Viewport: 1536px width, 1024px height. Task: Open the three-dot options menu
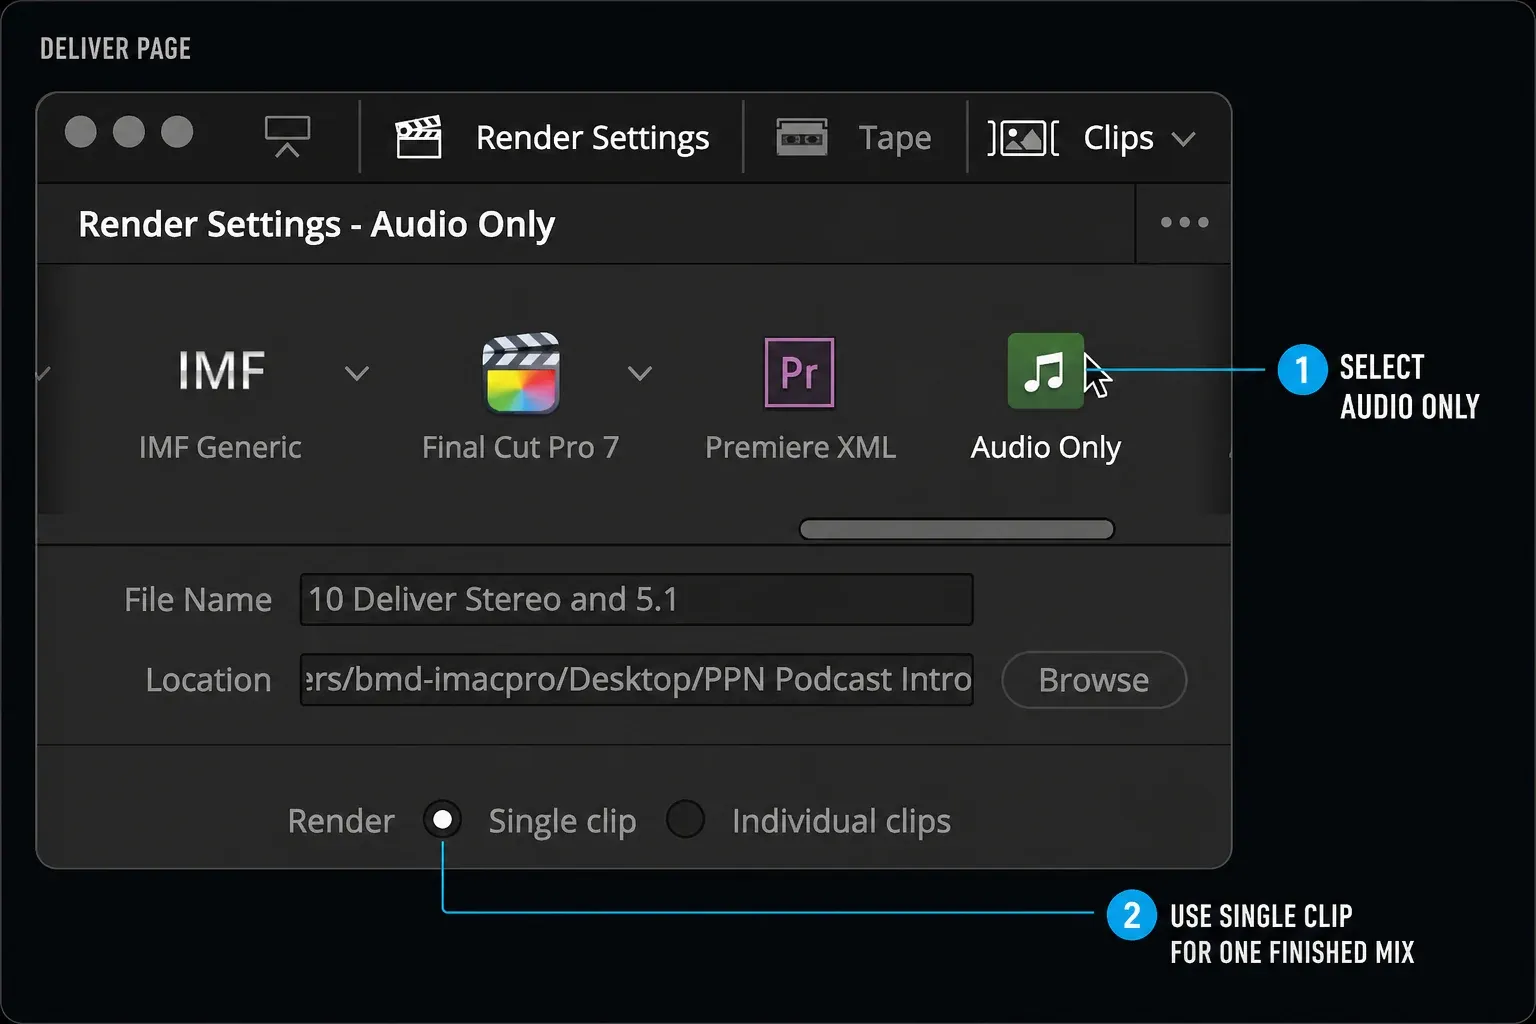1184,222
